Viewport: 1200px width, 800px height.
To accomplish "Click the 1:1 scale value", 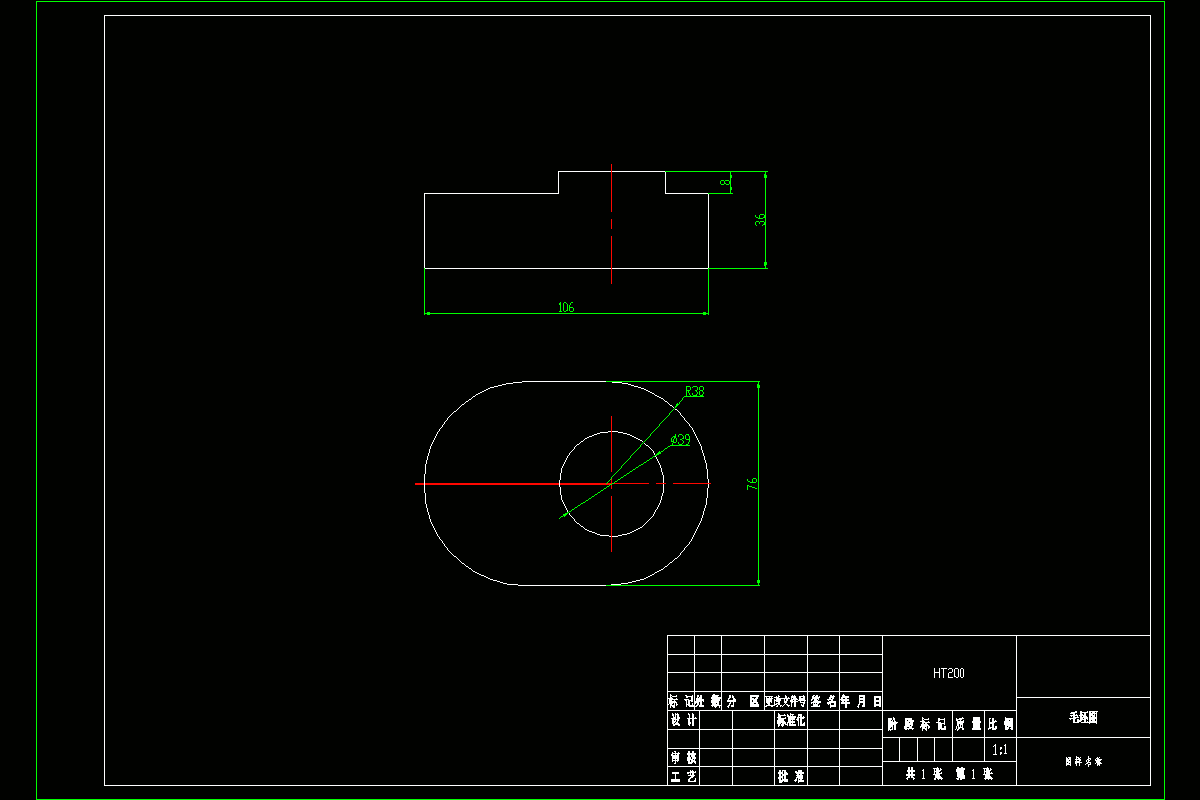I will click(999, 749).
